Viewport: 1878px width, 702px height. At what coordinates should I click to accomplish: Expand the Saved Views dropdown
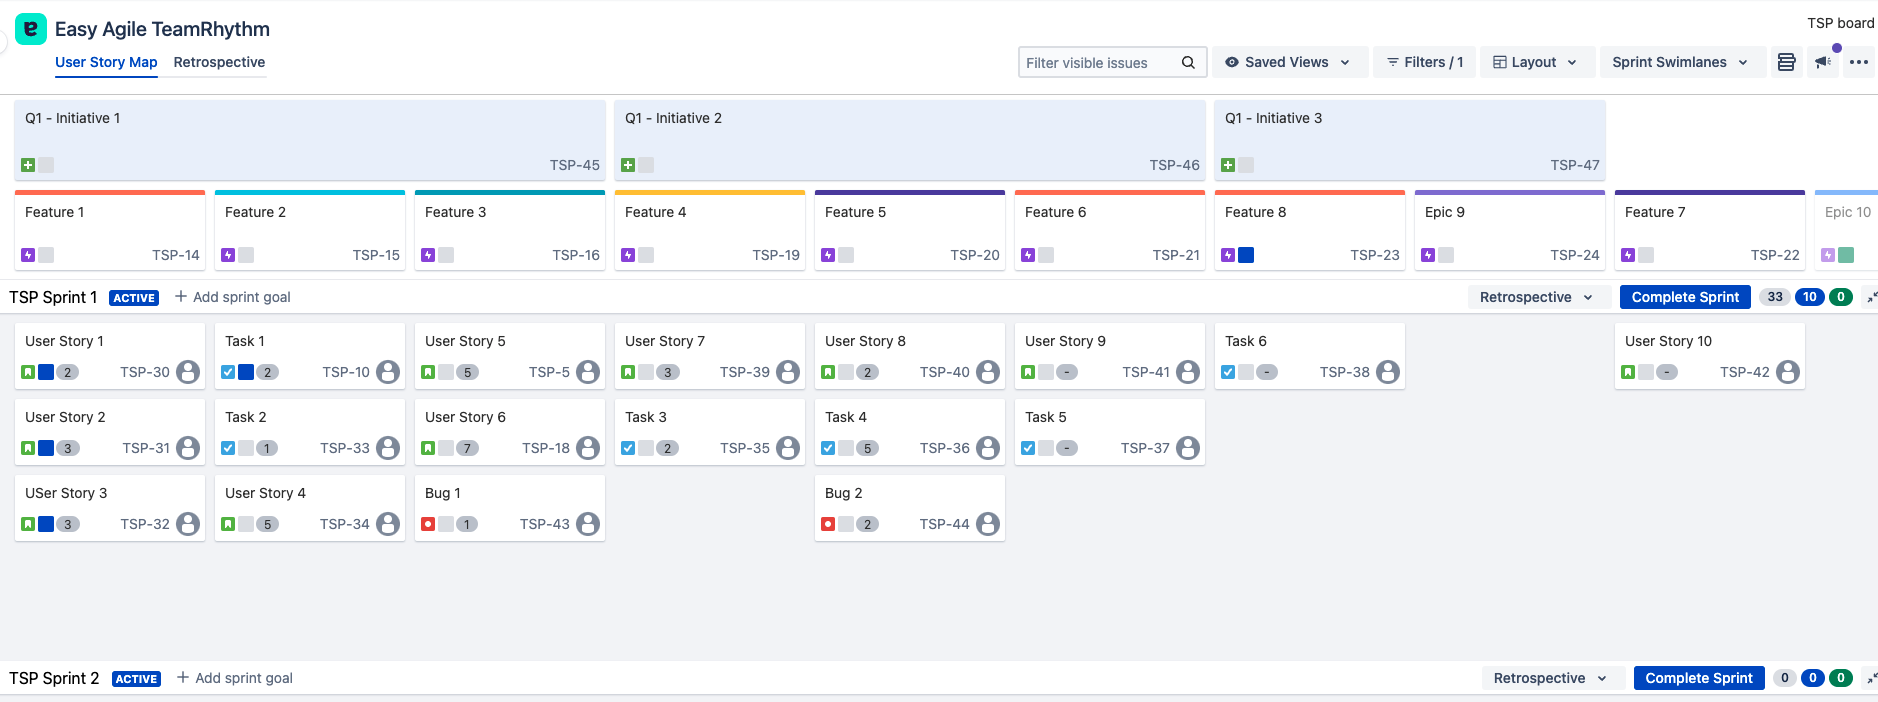pos(1288,62)
